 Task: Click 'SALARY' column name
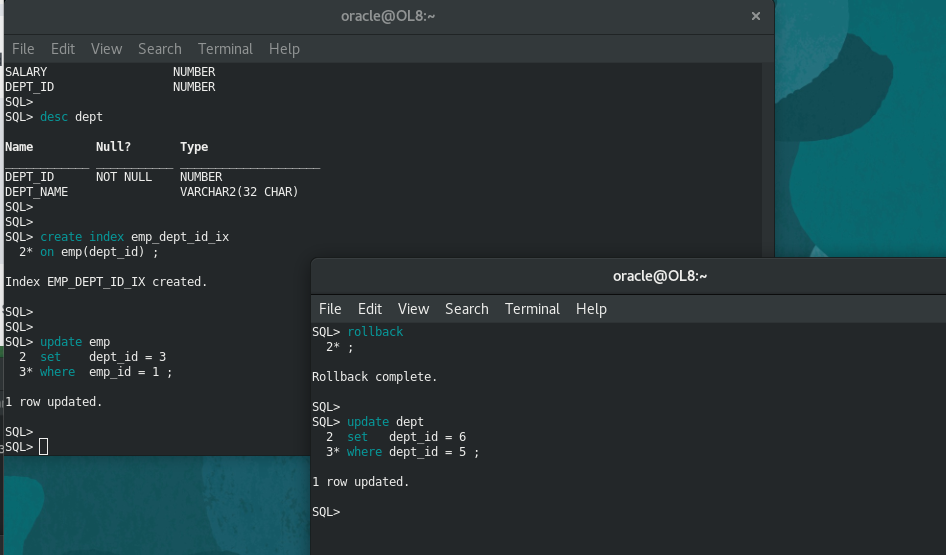(26, 72)
